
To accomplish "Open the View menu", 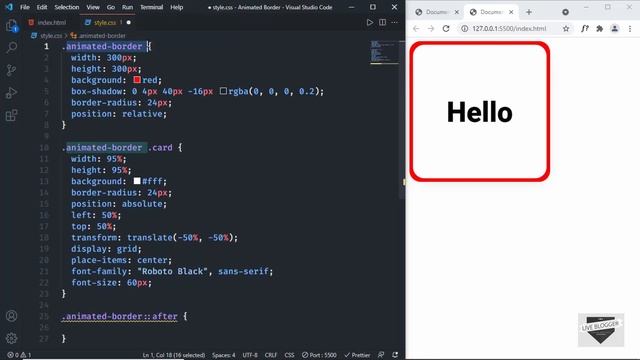I will point(93,7).
